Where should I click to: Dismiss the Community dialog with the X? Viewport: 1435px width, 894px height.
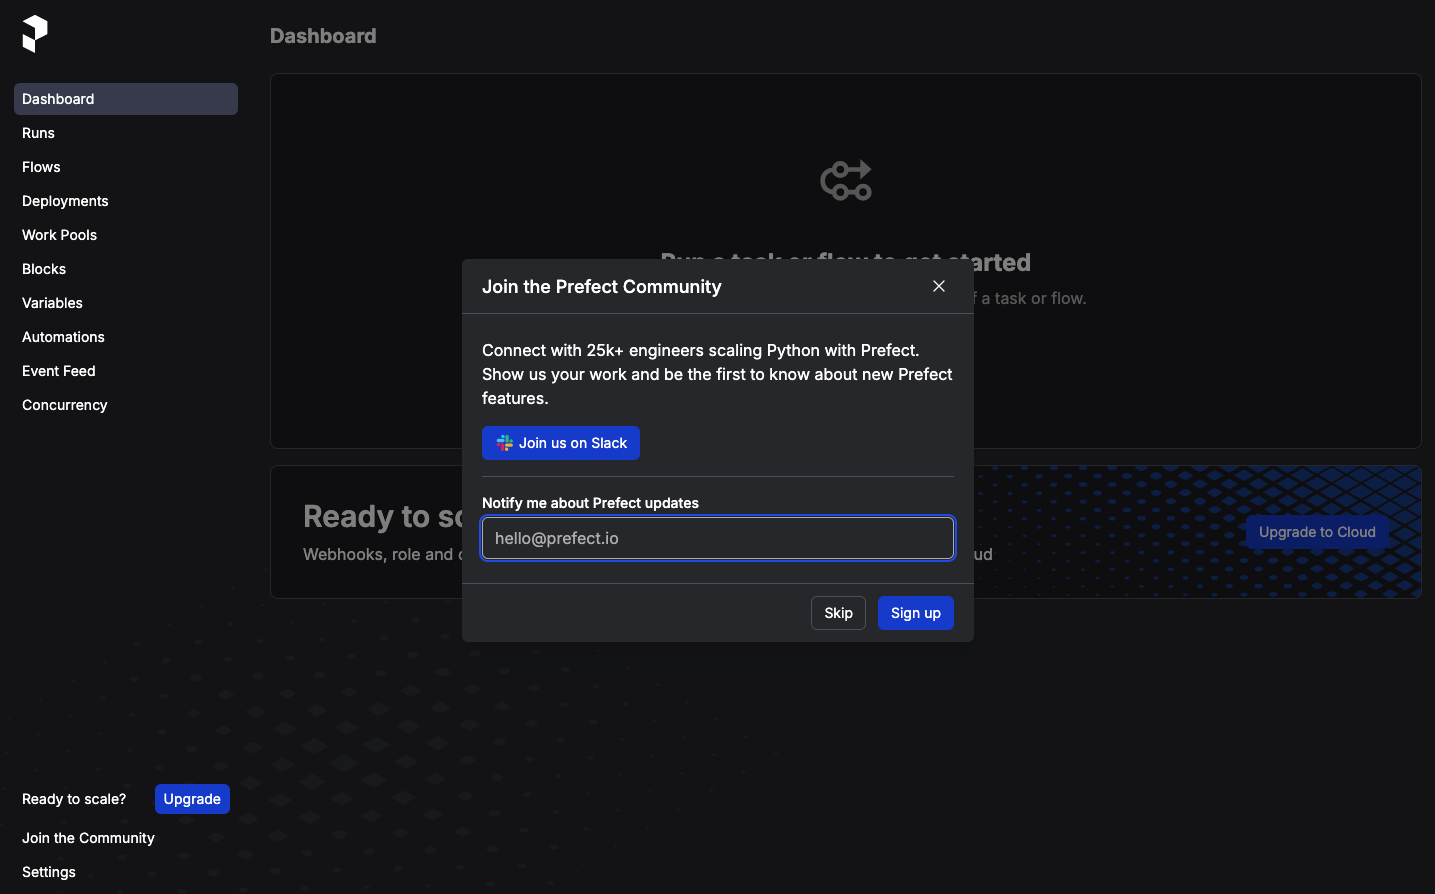938,286
